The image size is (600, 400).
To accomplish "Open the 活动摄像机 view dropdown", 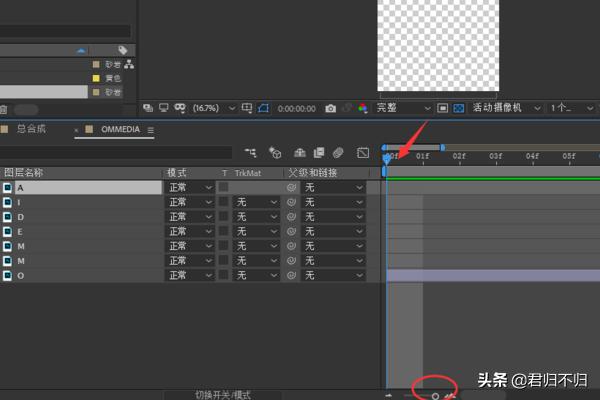I will pyautogui.click(x=506, y=108).
